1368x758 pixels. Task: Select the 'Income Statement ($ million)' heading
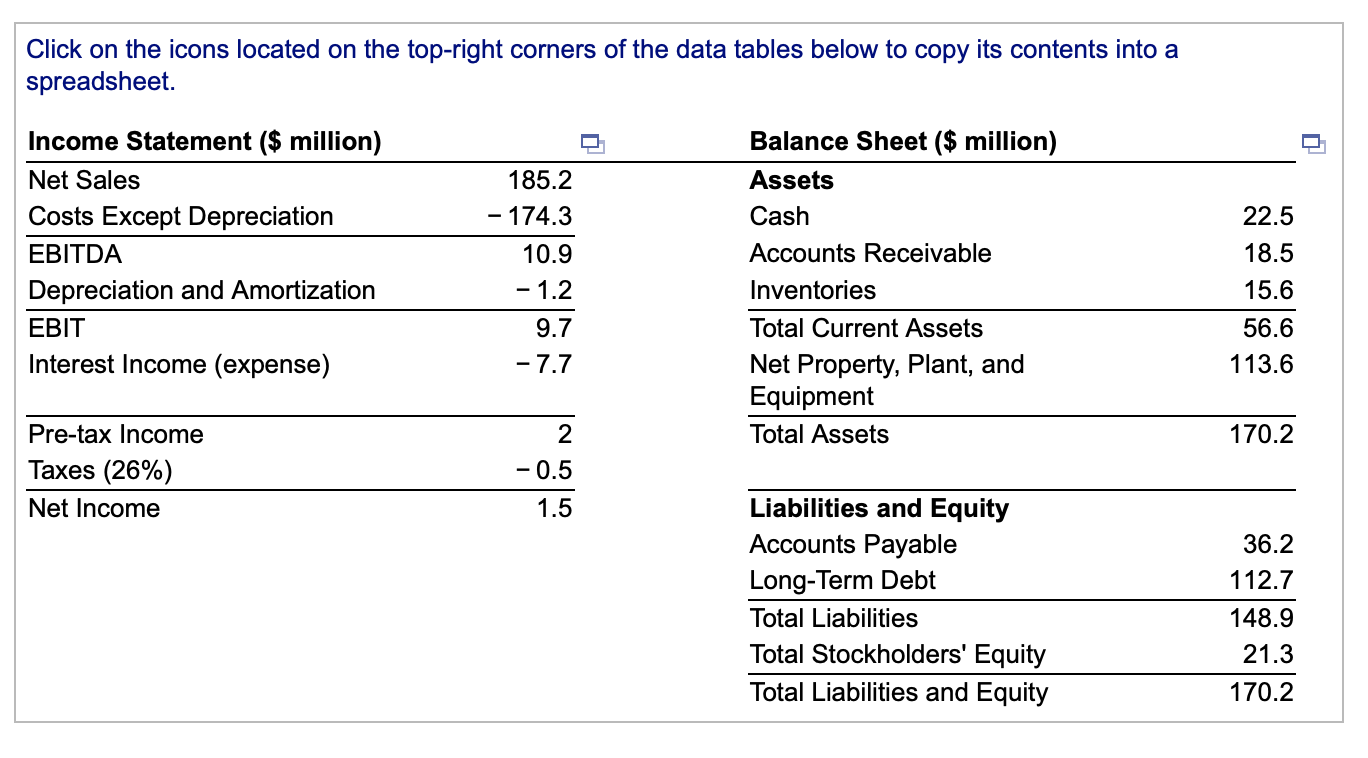point(205,142)
